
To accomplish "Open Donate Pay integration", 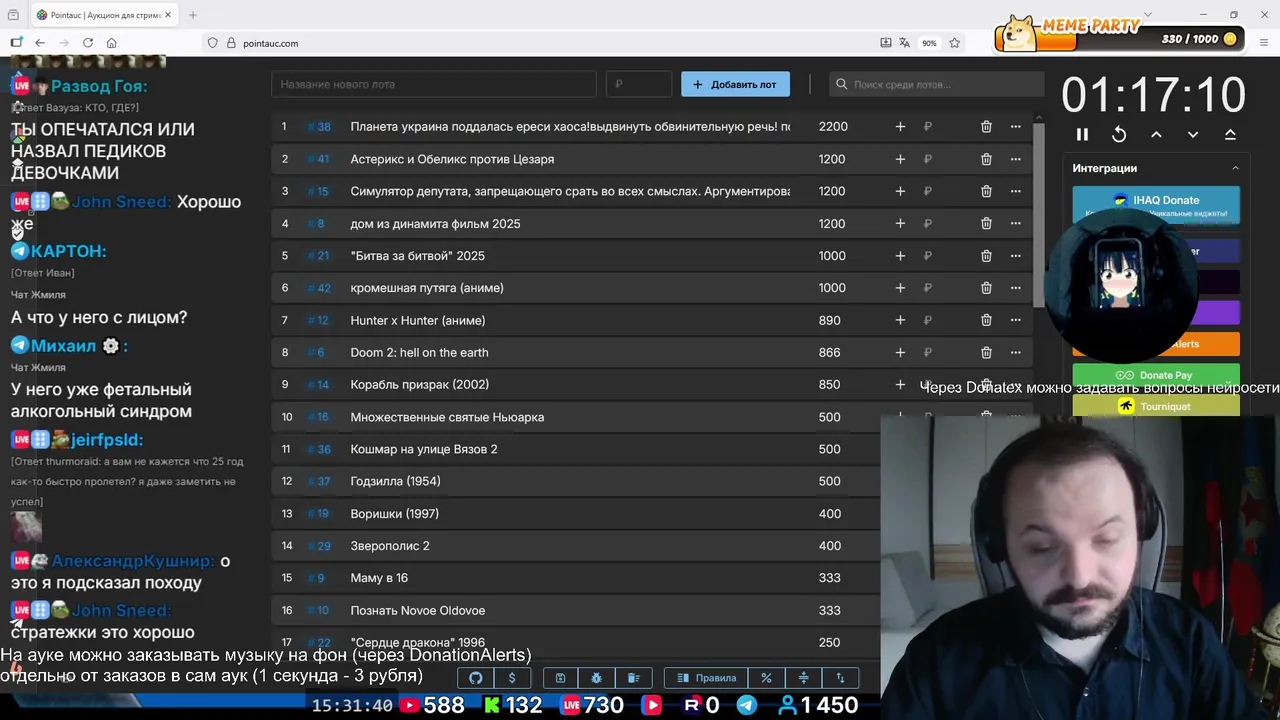I will tap(1156, 375).
